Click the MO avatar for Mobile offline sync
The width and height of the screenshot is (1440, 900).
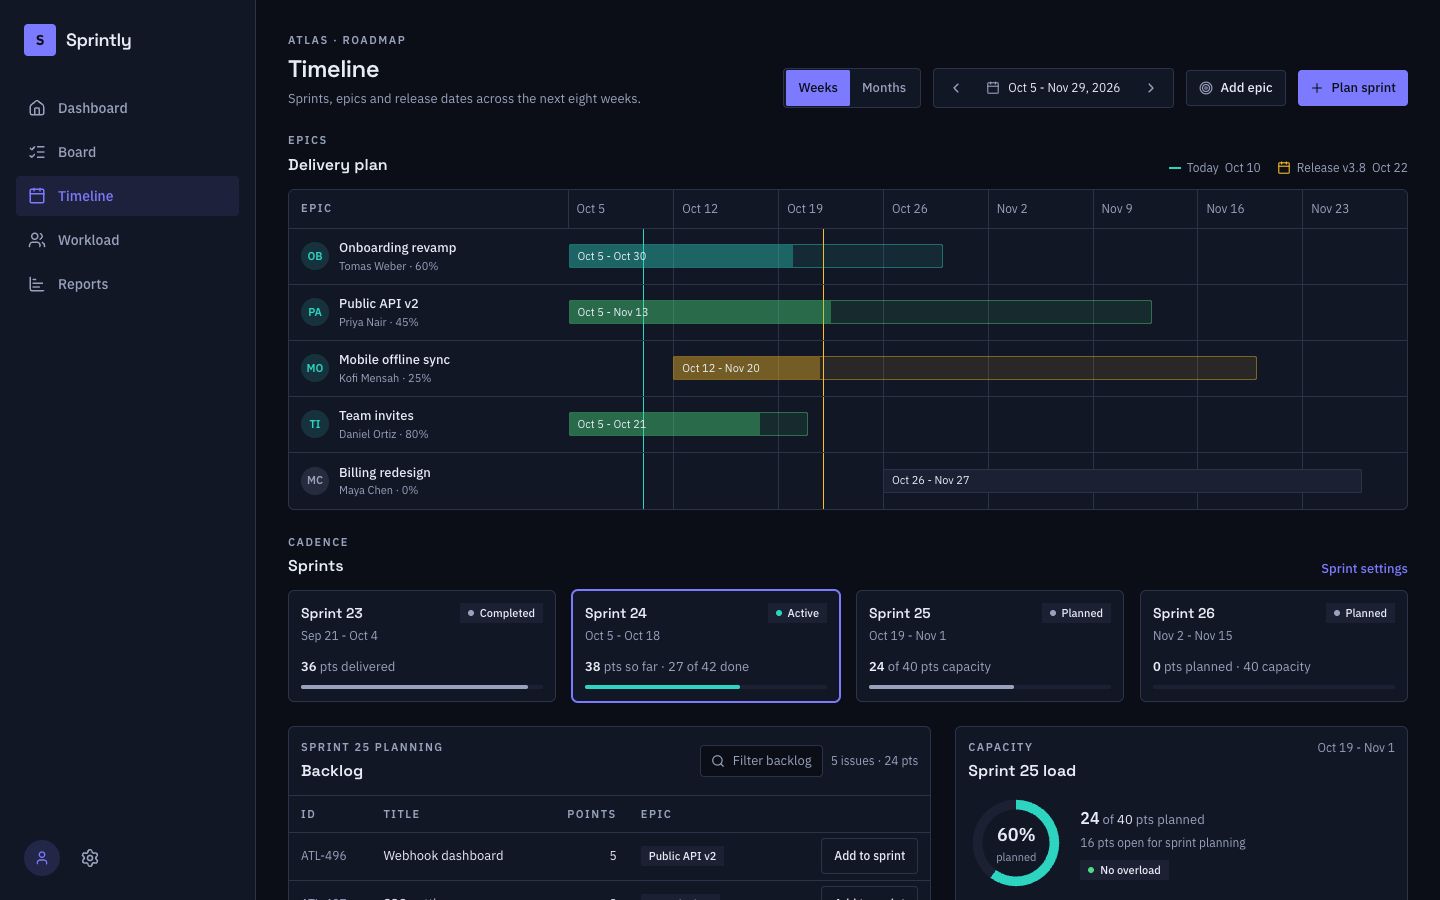coord(315,368)
